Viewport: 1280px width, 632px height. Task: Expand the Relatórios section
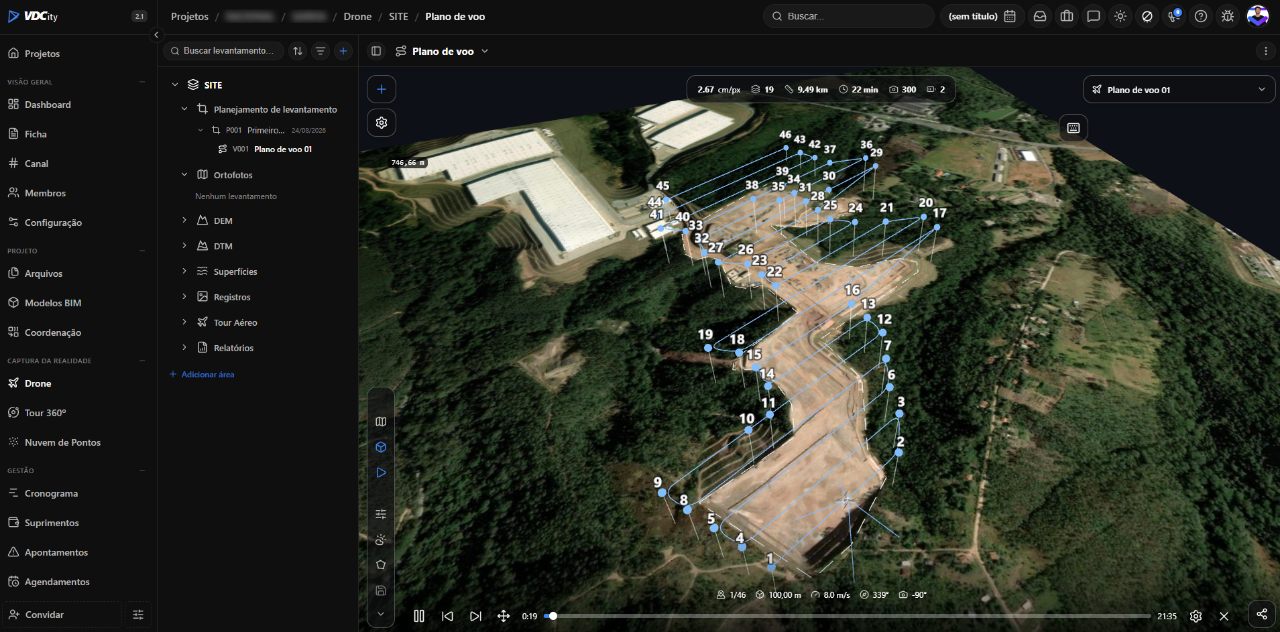coord(185,348)
